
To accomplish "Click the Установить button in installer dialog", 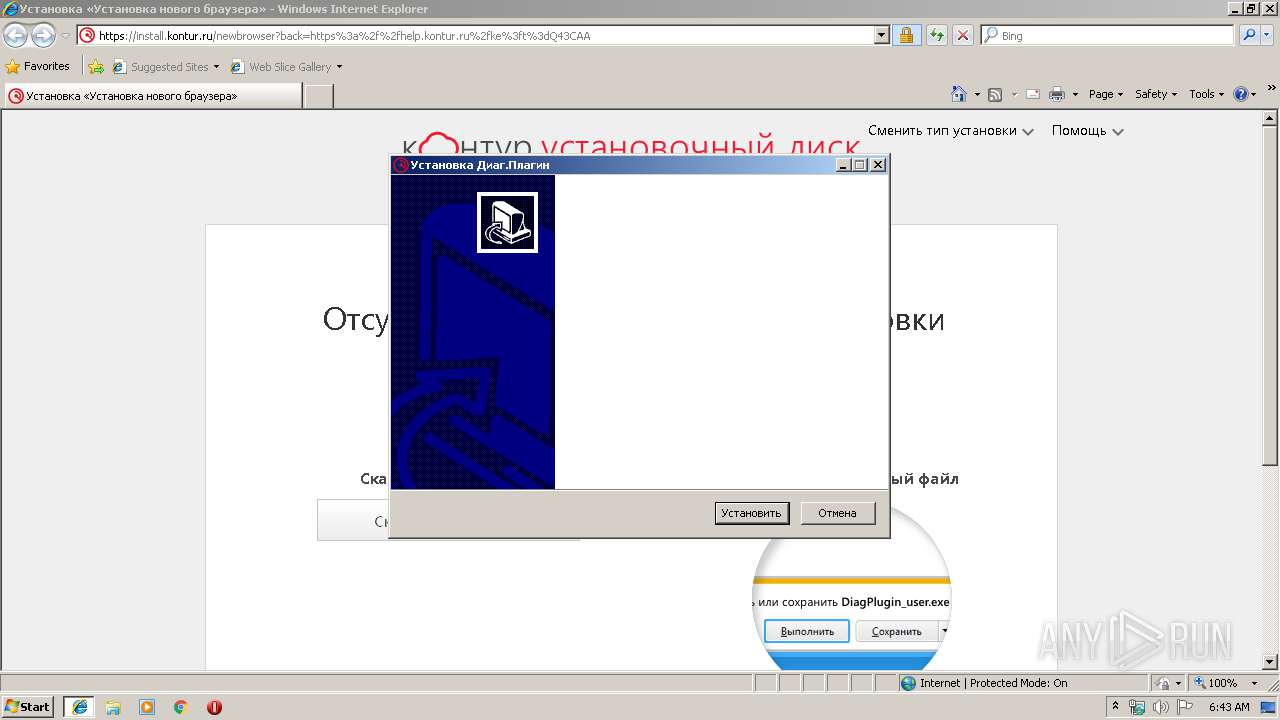I will tap(752, 513).
